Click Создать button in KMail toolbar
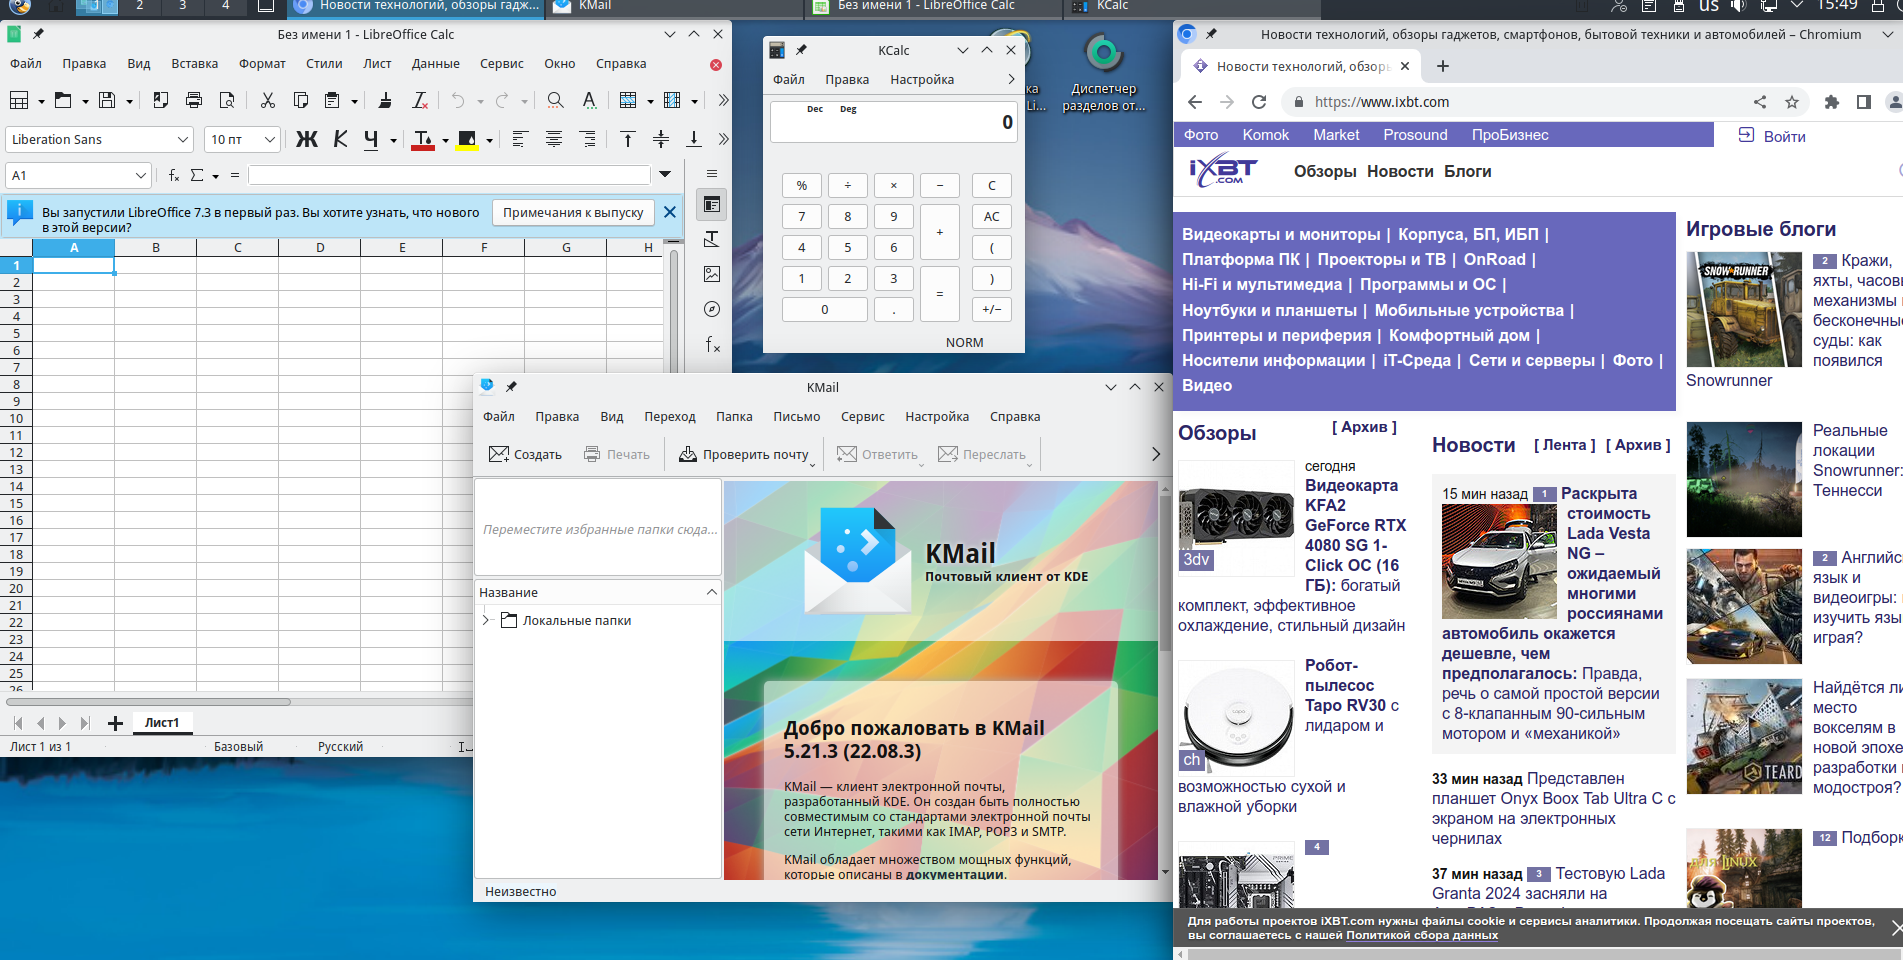 point(525,454)
